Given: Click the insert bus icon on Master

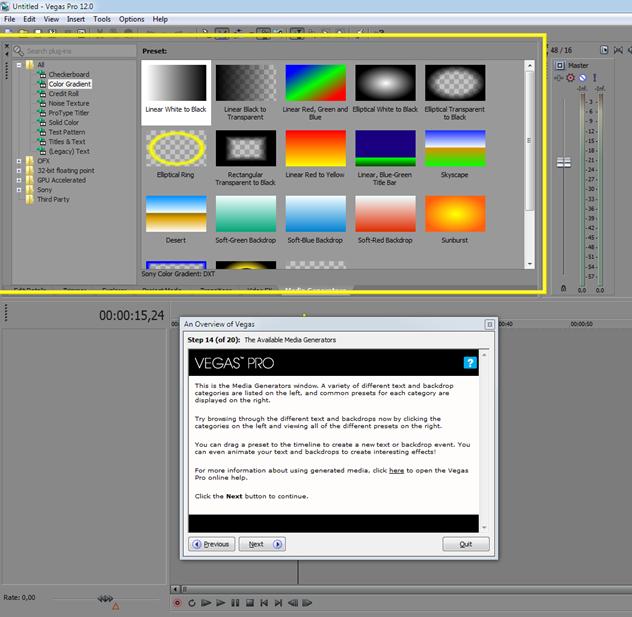Looking at the screenshot, I should tap(558, 77).
